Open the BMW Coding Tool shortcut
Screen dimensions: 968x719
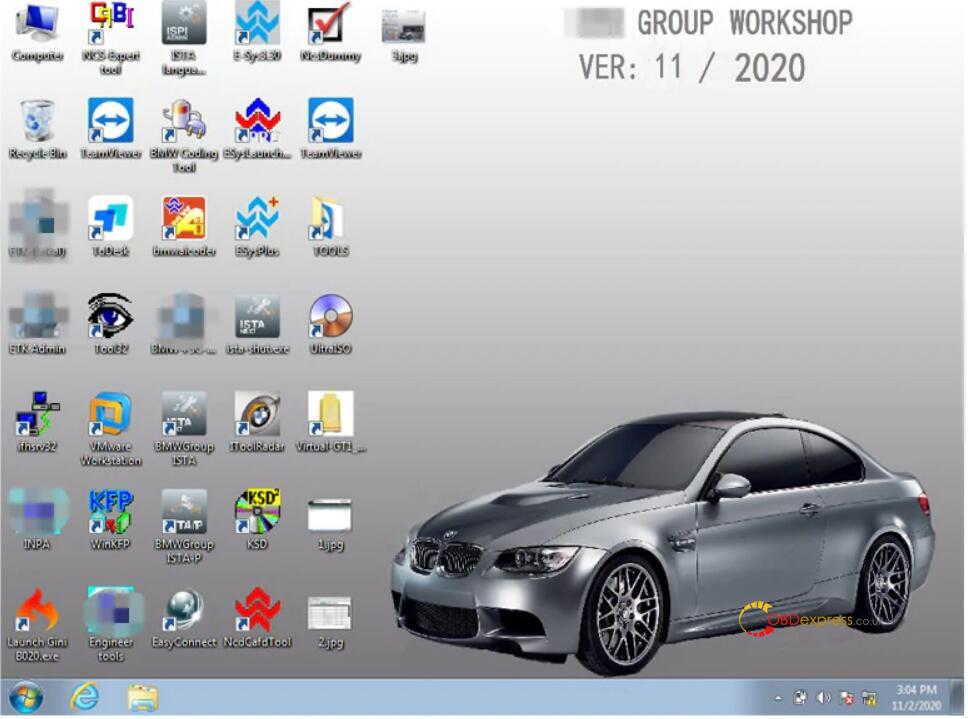click(x=184, y=122)
